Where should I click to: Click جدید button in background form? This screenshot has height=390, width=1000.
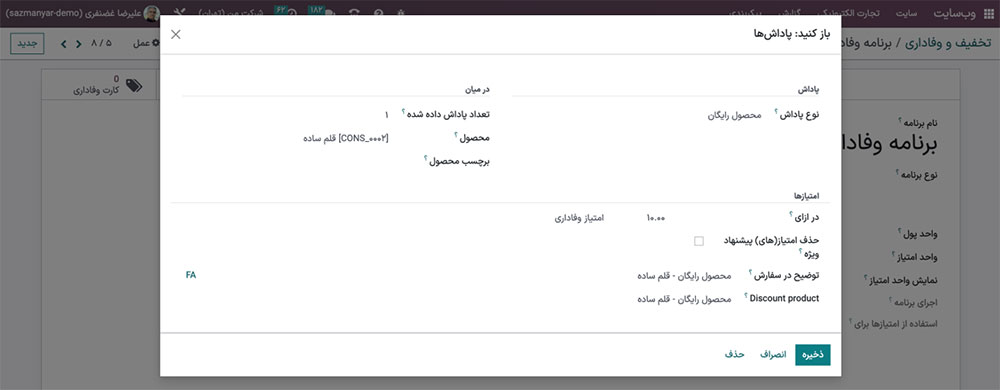(27, 43)
